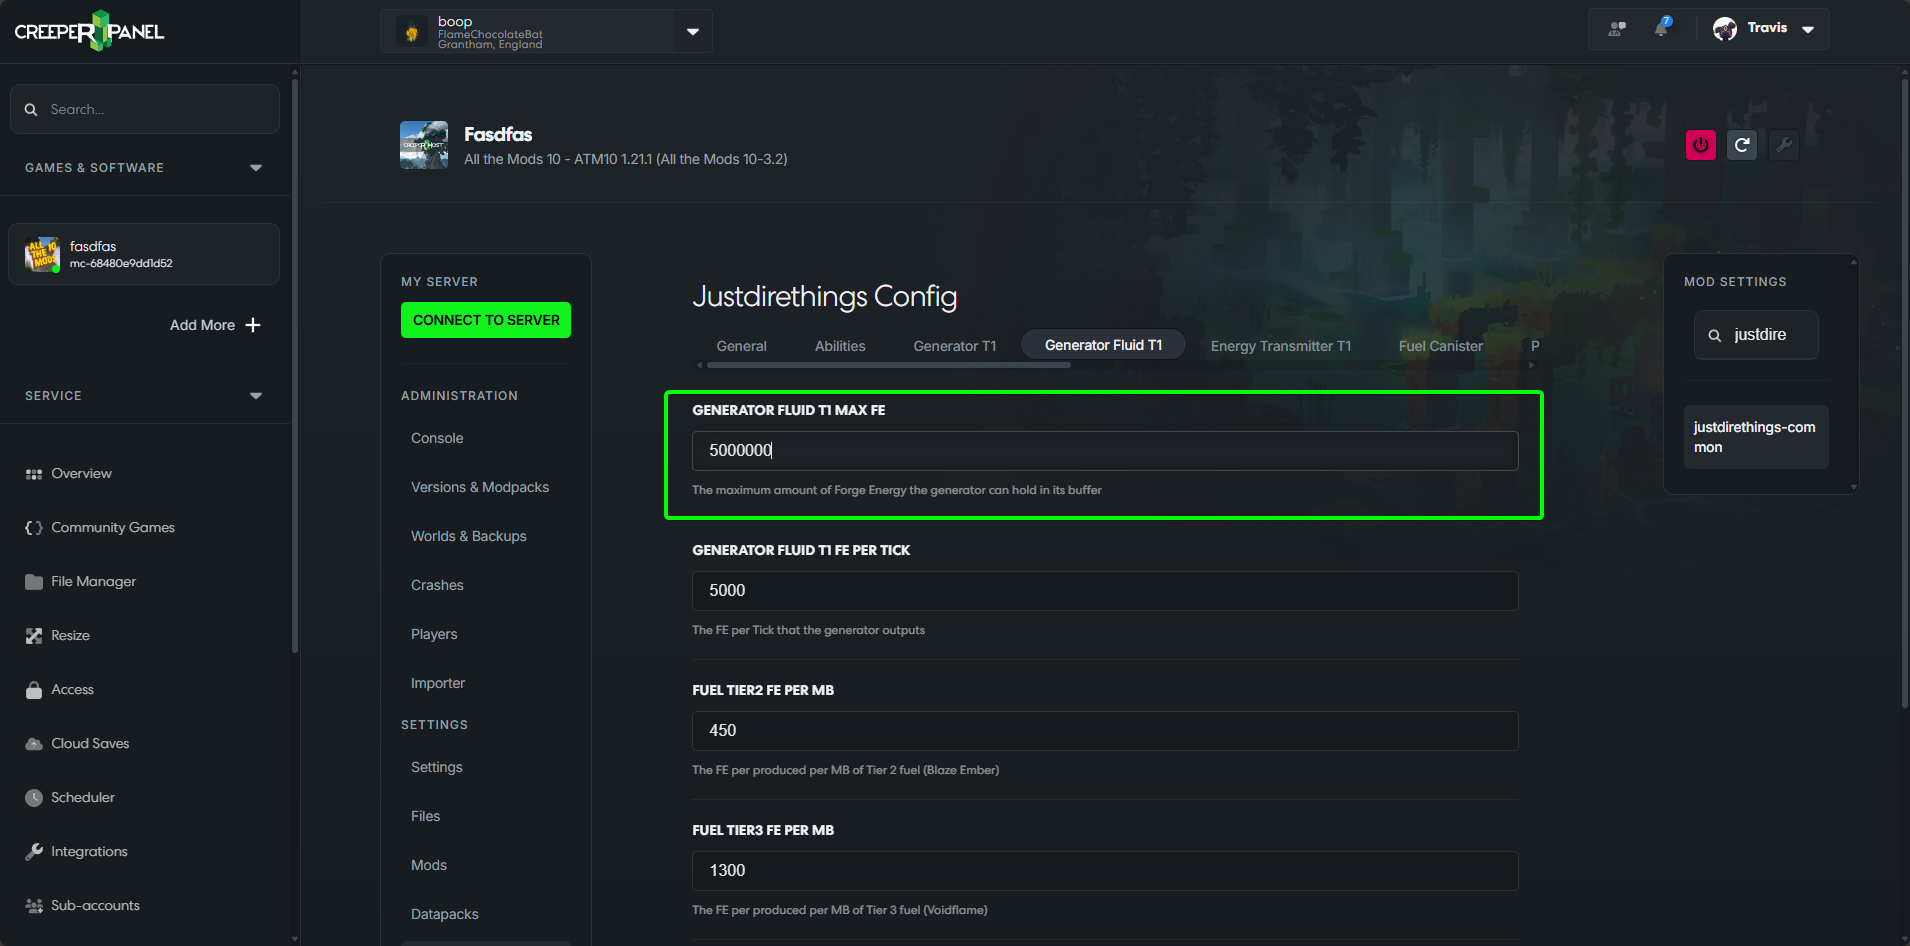Open Worlds & Backups
The height and width of the screenshot is (946, 1910).
[469, 536]
